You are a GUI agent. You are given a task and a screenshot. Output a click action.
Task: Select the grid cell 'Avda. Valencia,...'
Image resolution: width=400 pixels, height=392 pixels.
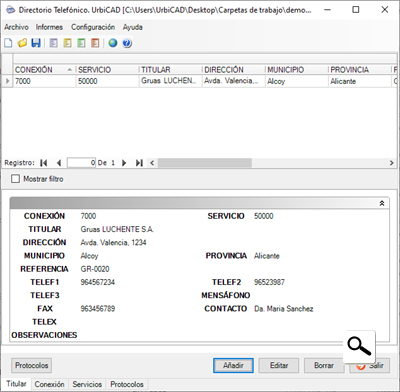pyautogui.click(x=234, y=81)
